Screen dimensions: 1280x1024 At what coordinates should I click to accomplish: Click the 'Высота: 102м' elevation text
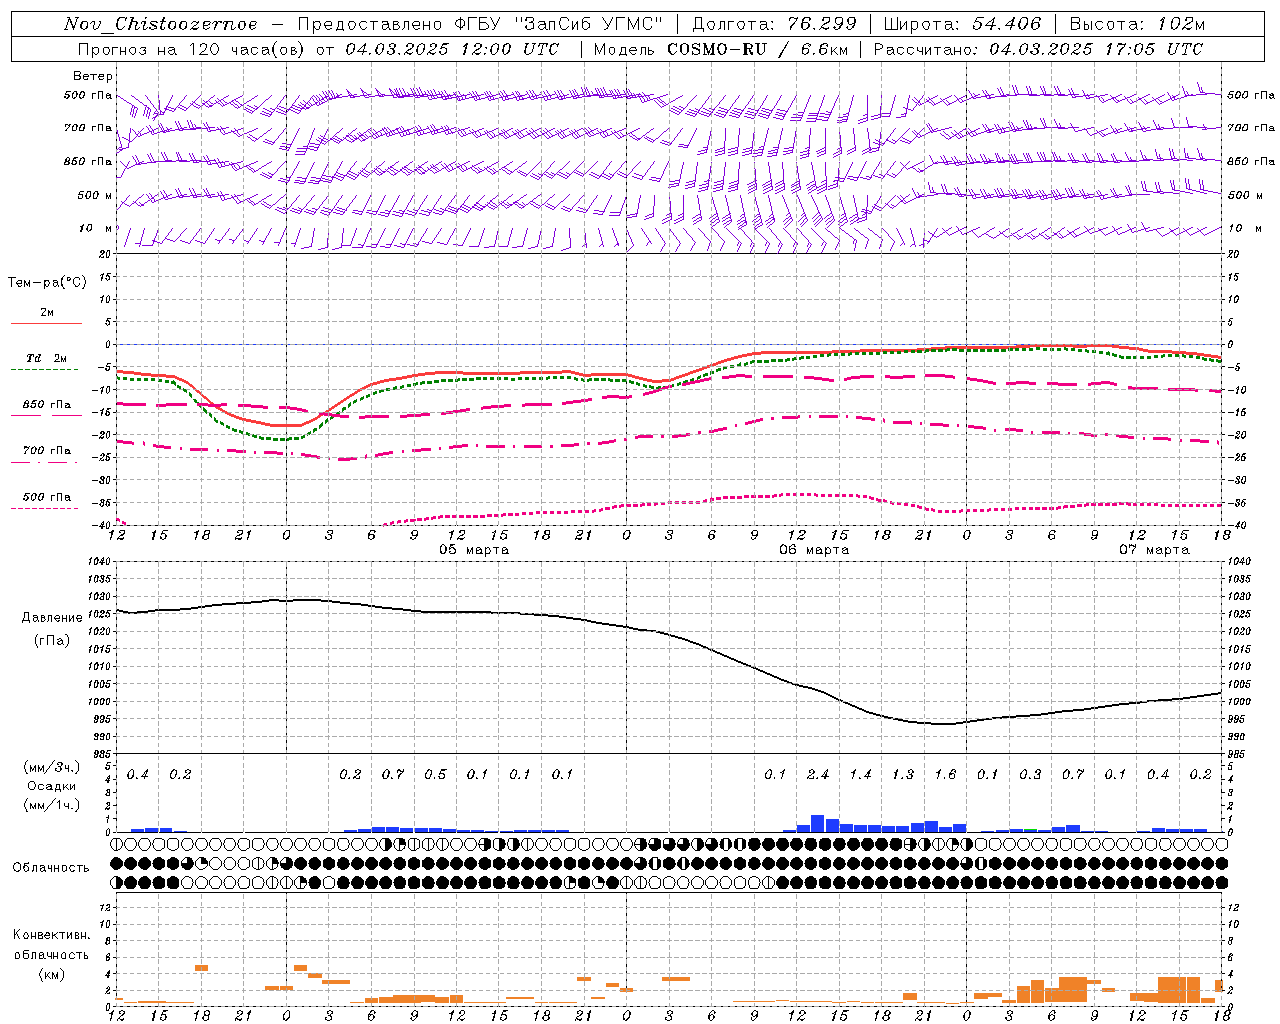click(x=1137, y=24)
